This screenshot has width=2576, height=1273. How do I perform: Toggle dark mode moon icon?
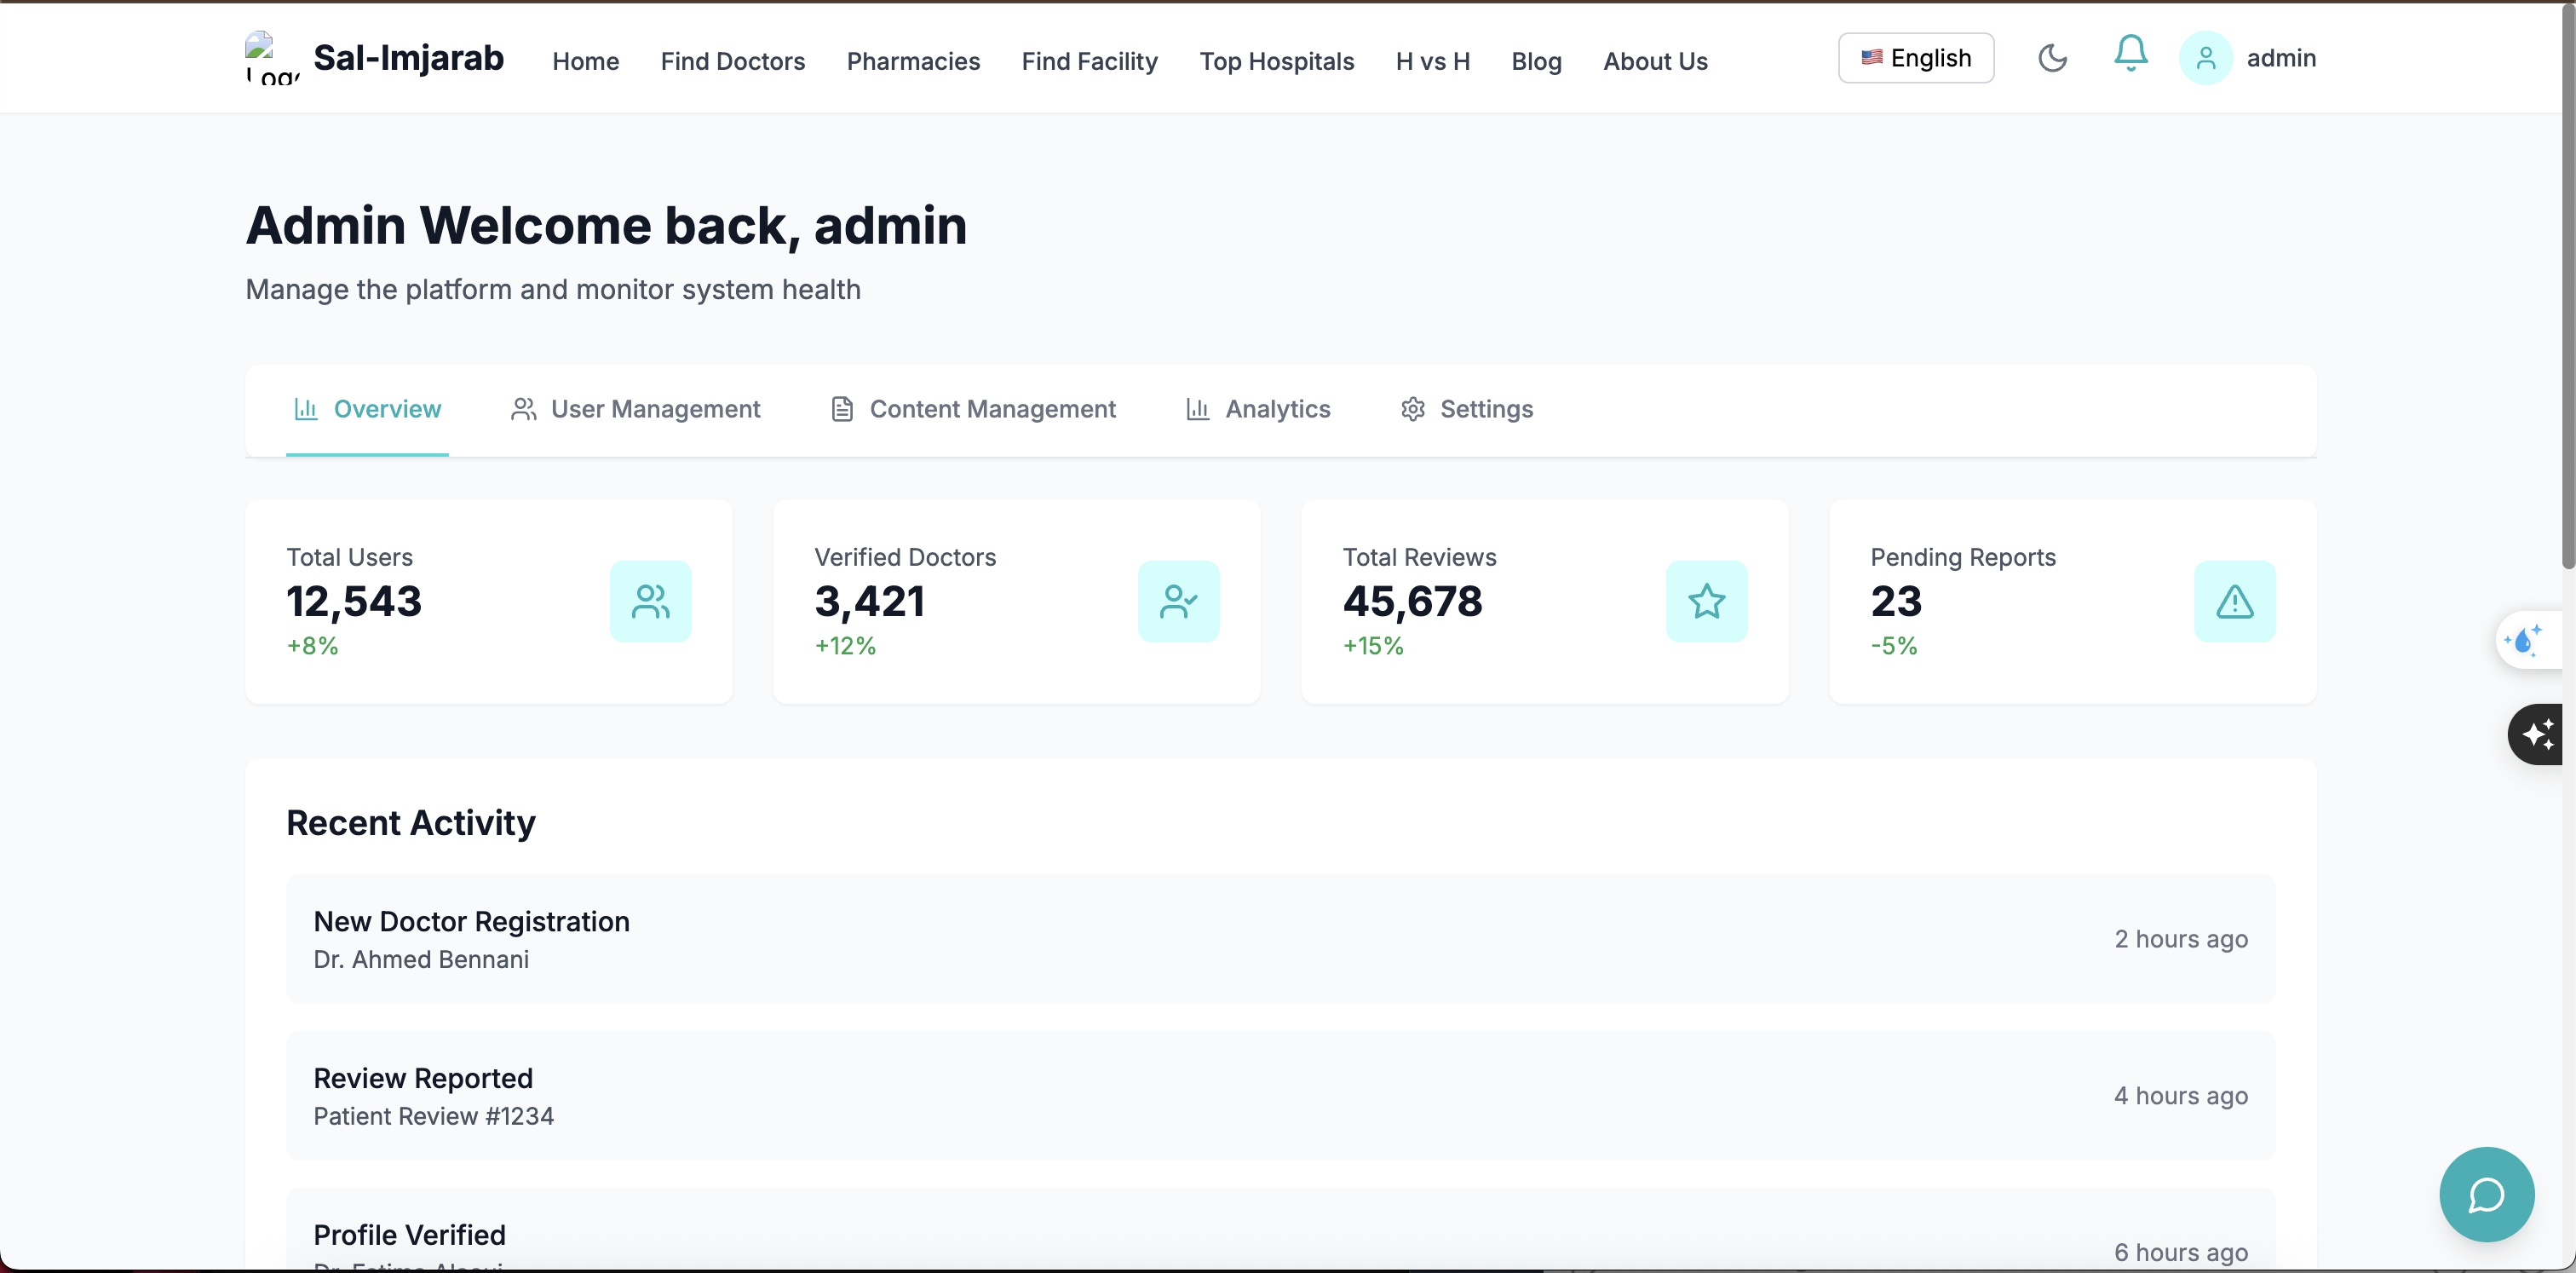(2052, 58)
